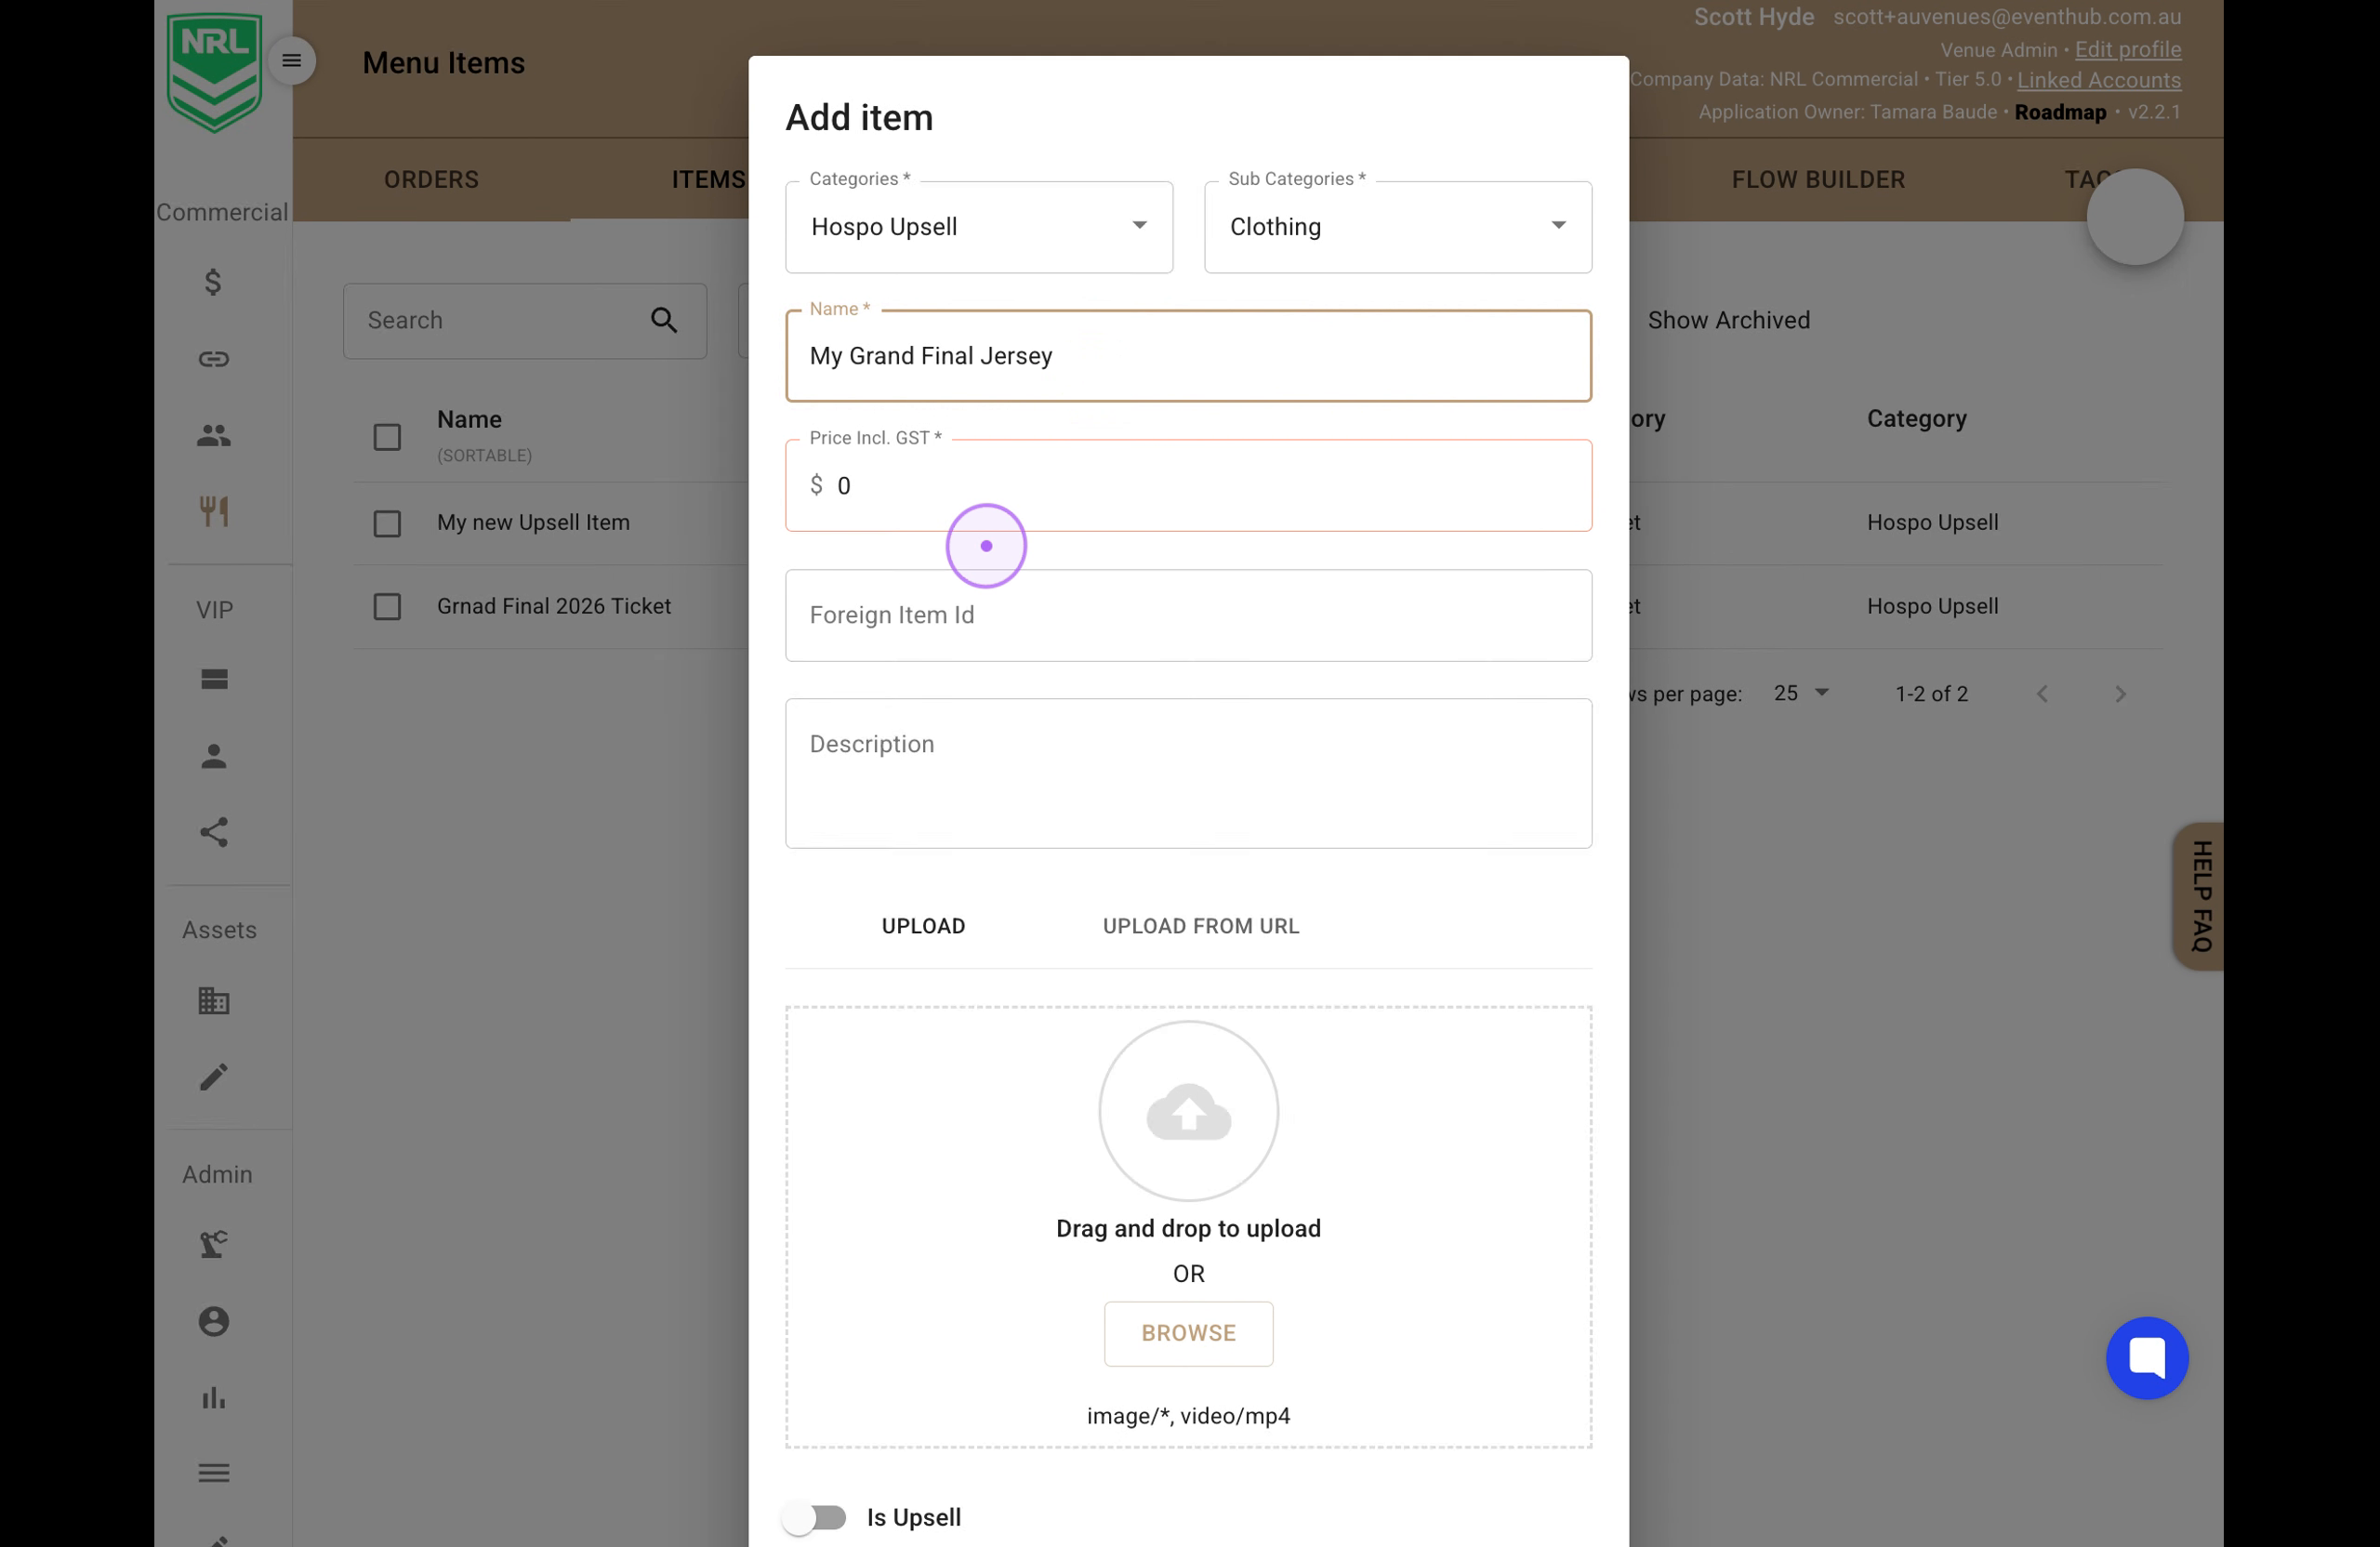The image size is (2380, 1547).
Task: Change rows per page dropdown 25
Action: (x=1800, y=693)
